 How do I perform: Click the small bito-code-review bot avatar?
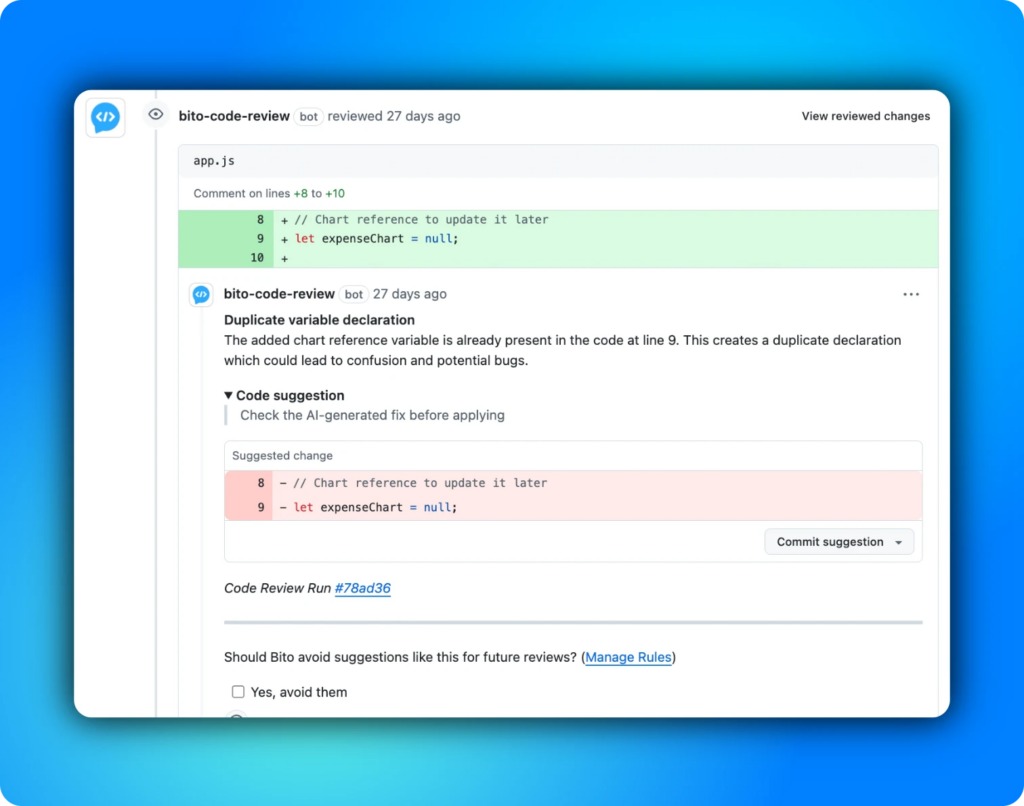pyautogui.click(x=203, y=294)
